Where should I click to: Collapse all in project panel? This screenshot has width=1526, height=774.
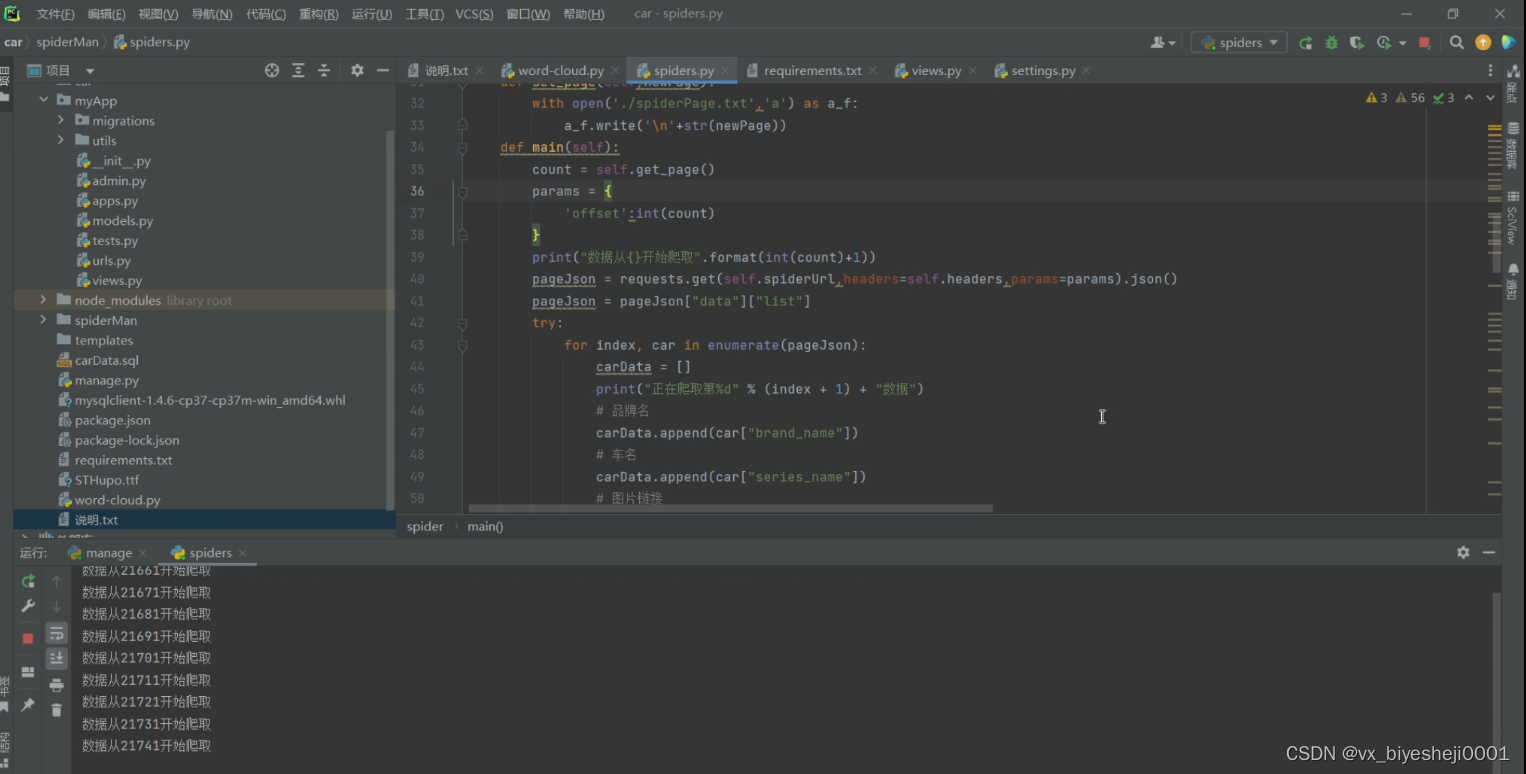click(324, 70)
